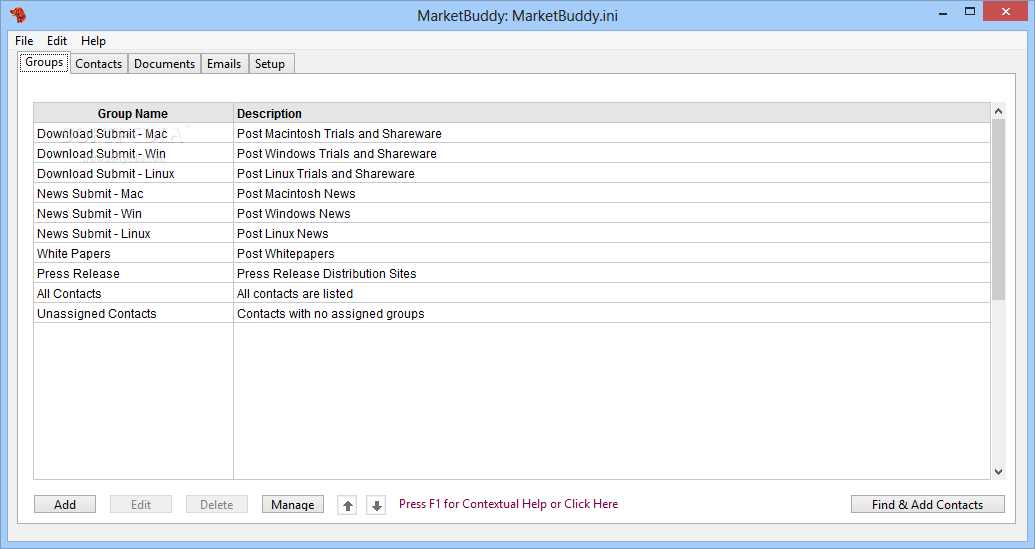Select the 'White Papers' group
The image size is (1035, 549).
pos(133,254)
